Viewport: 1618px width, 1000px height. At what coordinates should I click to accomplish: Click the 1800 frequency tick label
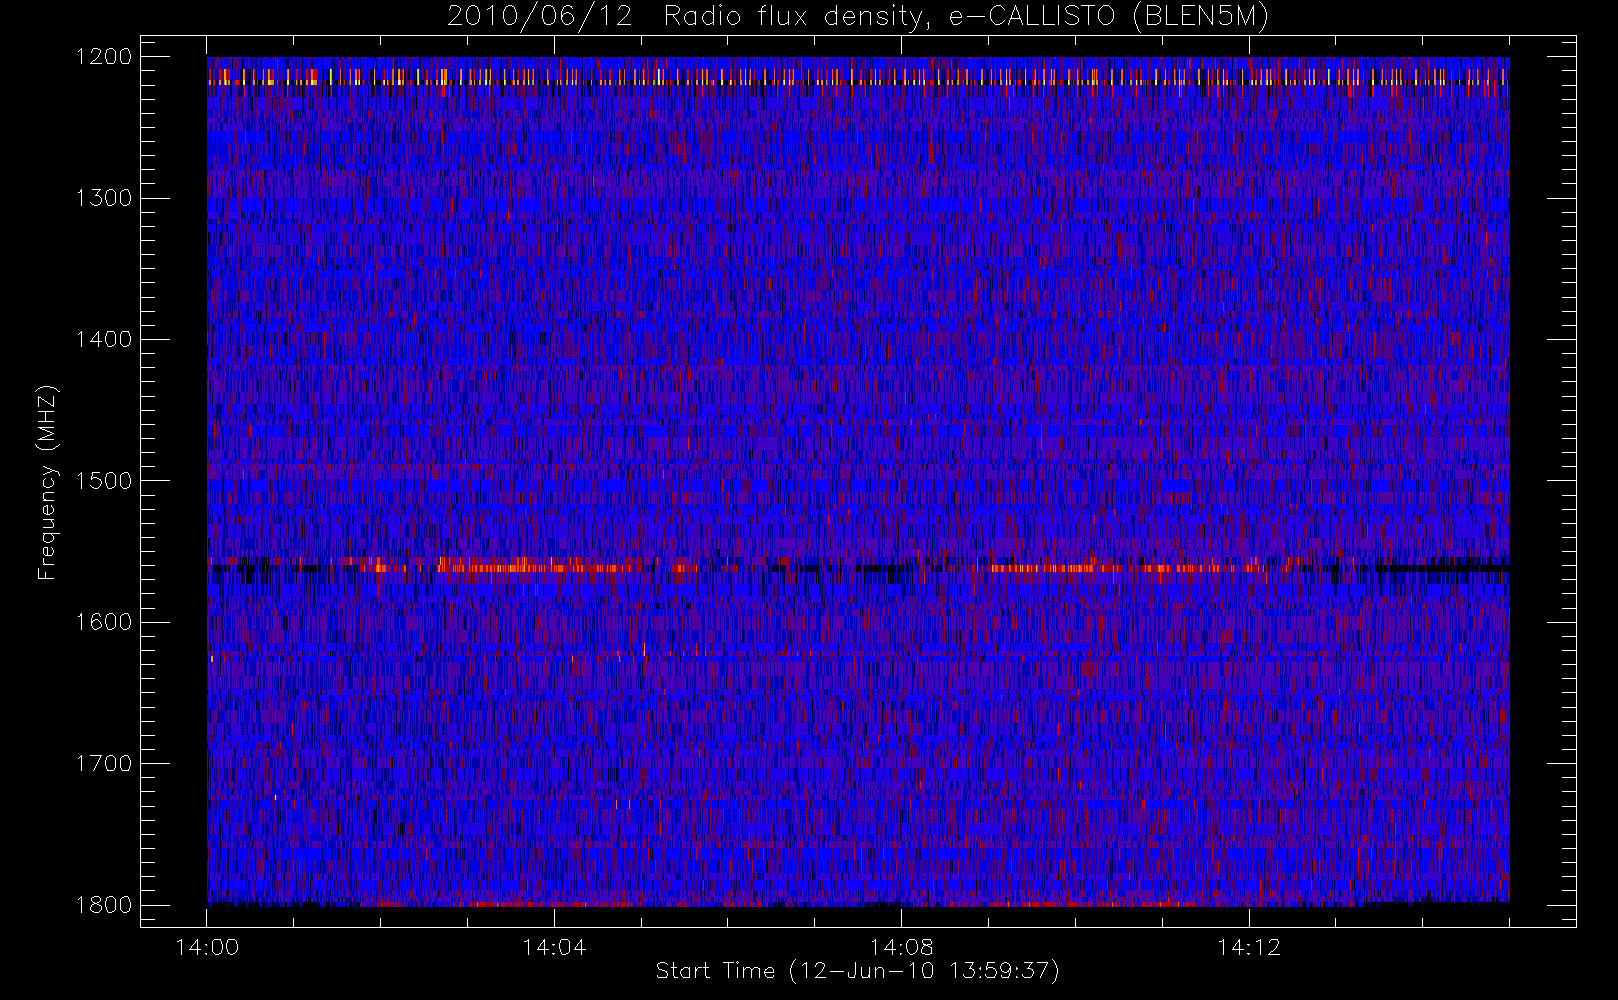(x=104, y=904)
